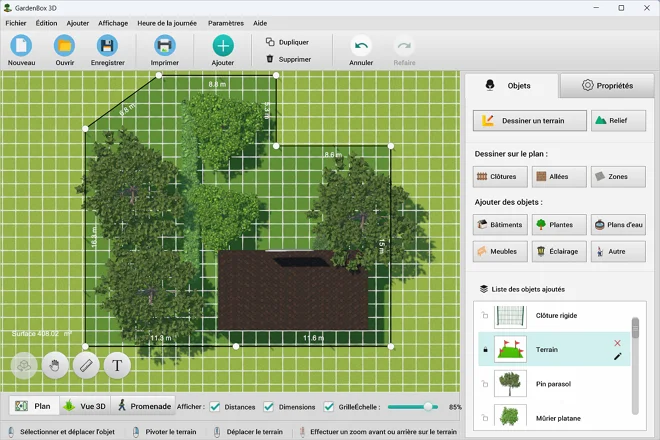Select the hand pan tool
This screenshot has height=440, width=660.
[54, 365]
